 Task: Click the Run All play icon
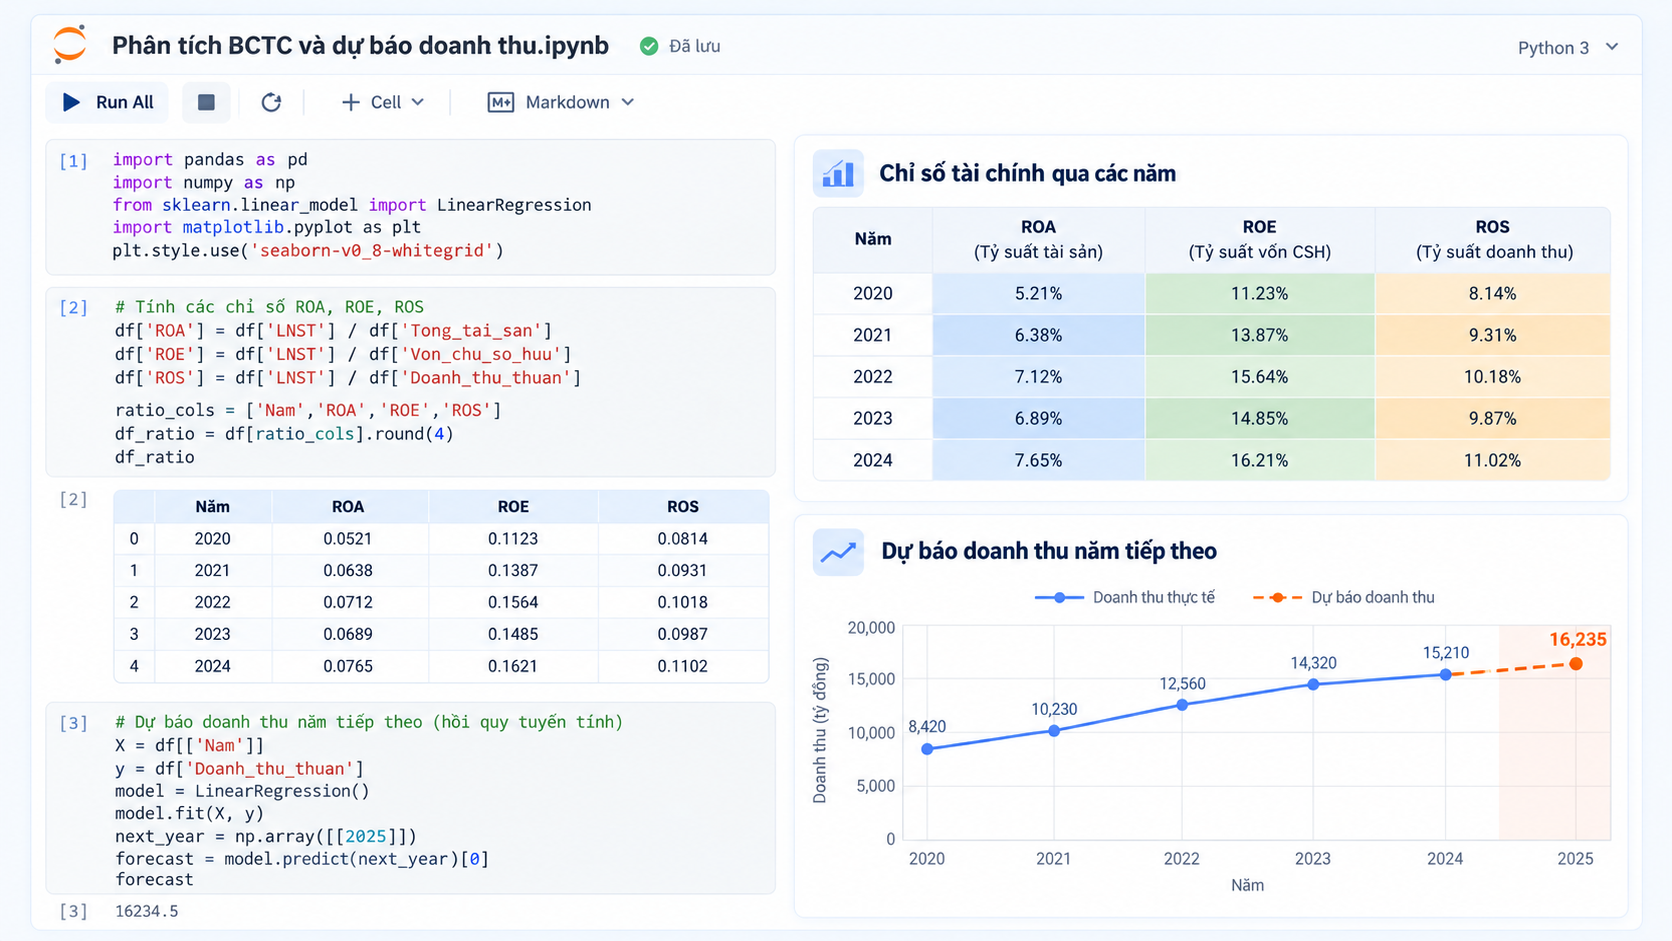(x=71, y=102)
